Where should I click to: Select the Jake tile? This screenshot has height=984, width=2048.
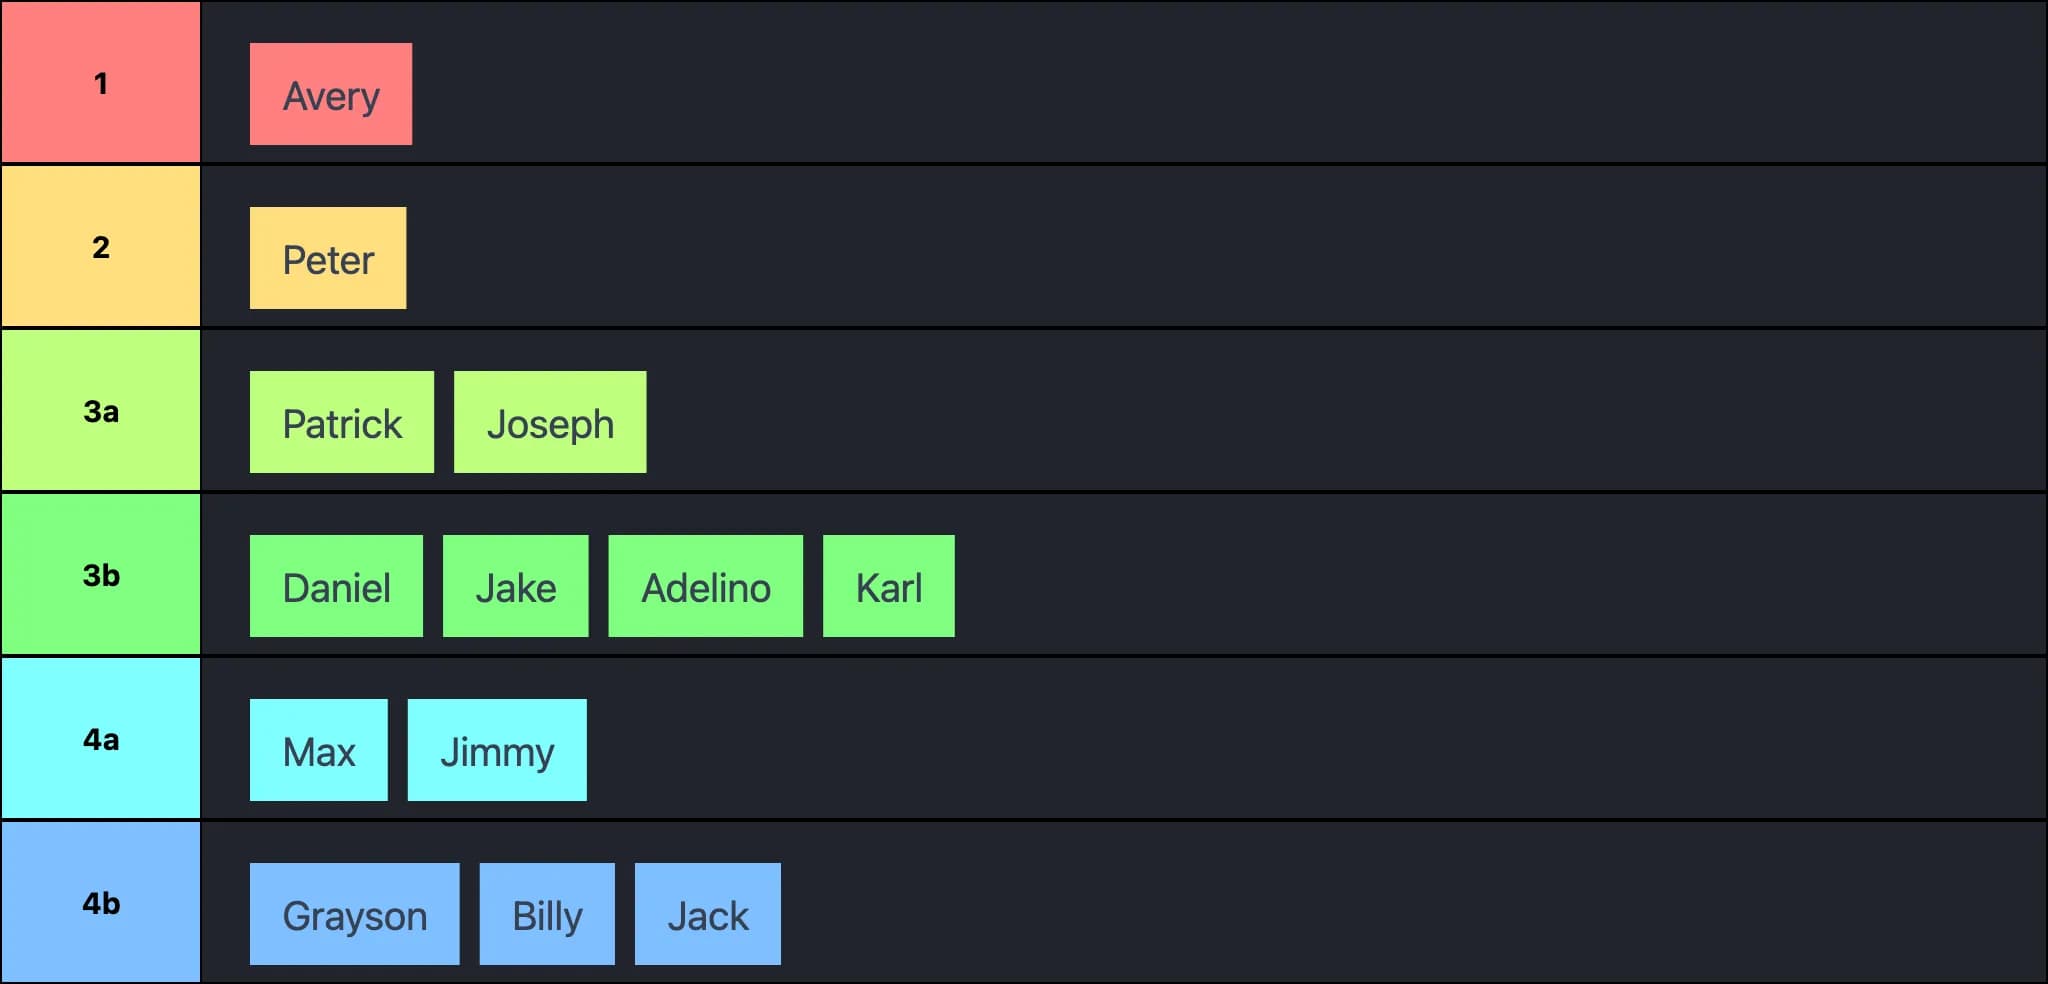tap(515, 586)
